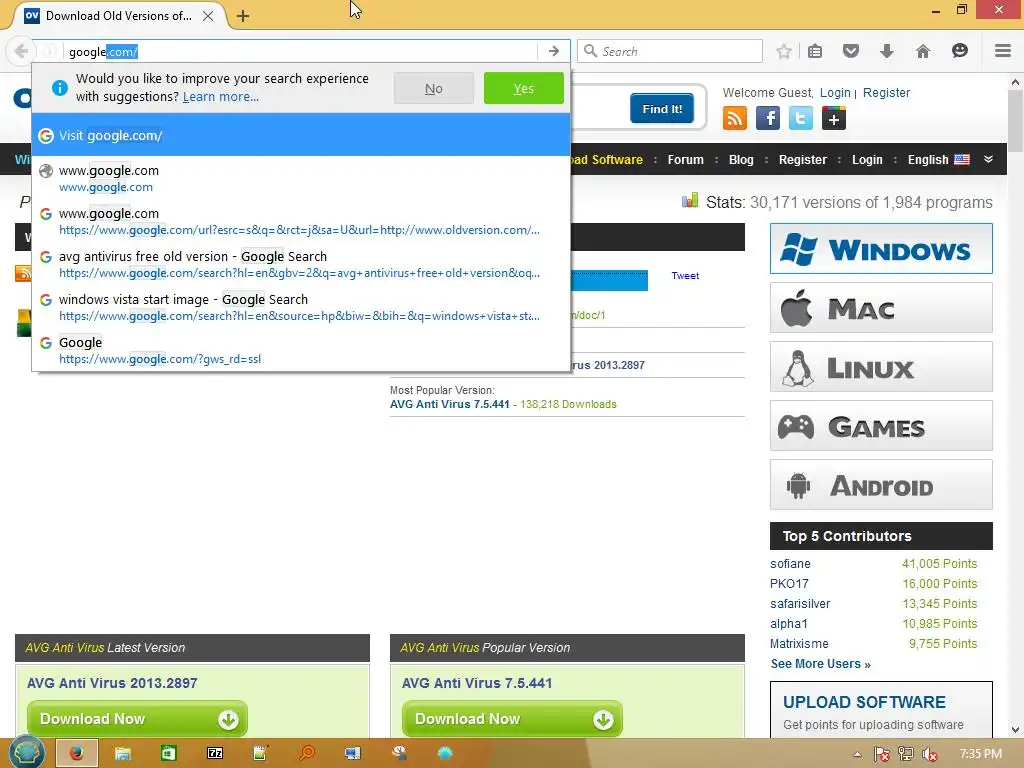Close the Download Old Versions tab
This screenshot has height=768, width=1024.
(208, 16)
